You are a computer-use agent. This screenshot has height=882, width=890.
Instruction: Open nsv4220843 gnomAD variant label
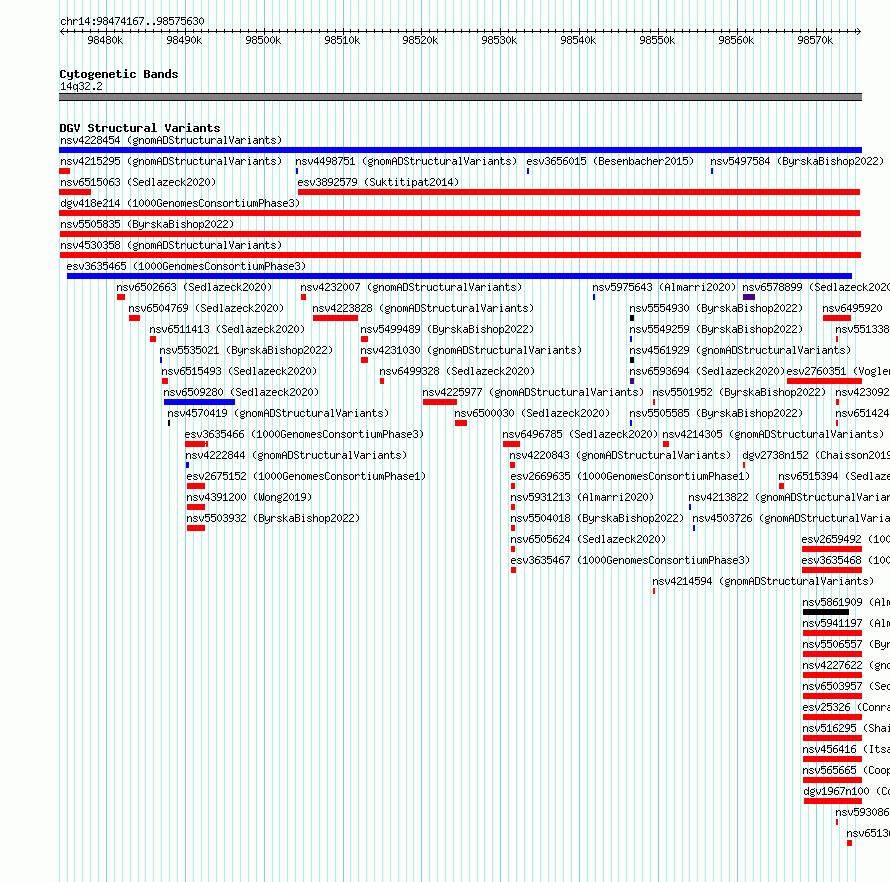point(620,455)
